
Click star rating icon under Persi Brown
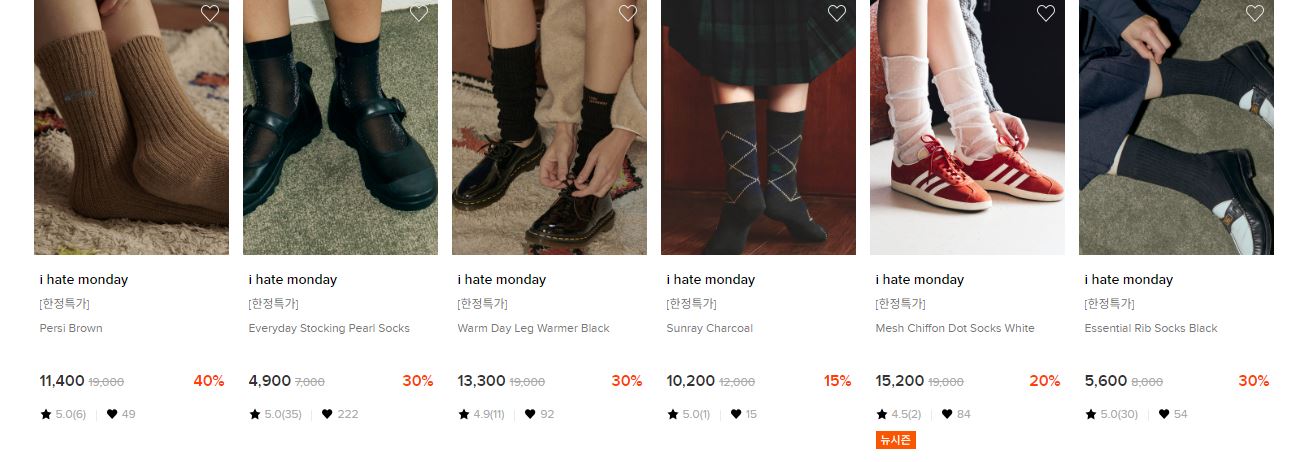(x=46, y=414)
